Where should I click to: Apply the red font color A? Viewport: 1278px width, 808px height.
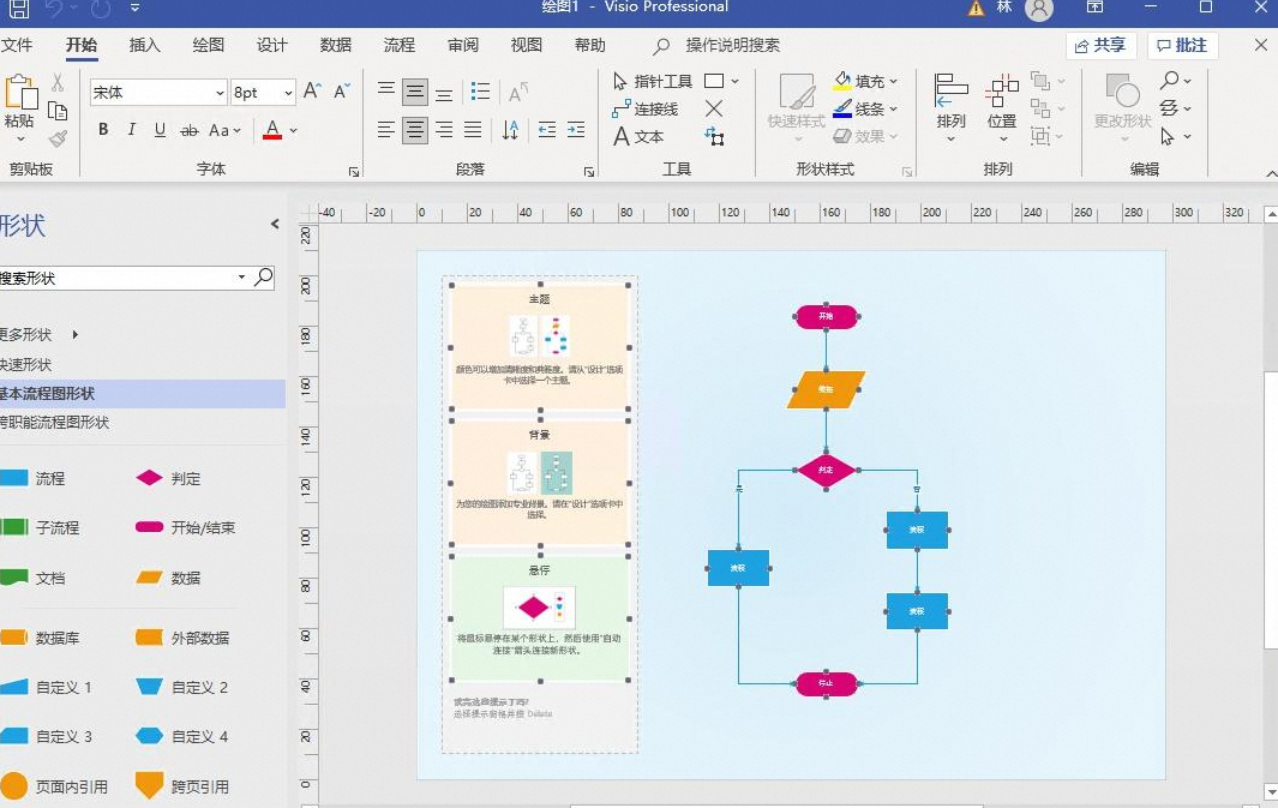point(272,130)
